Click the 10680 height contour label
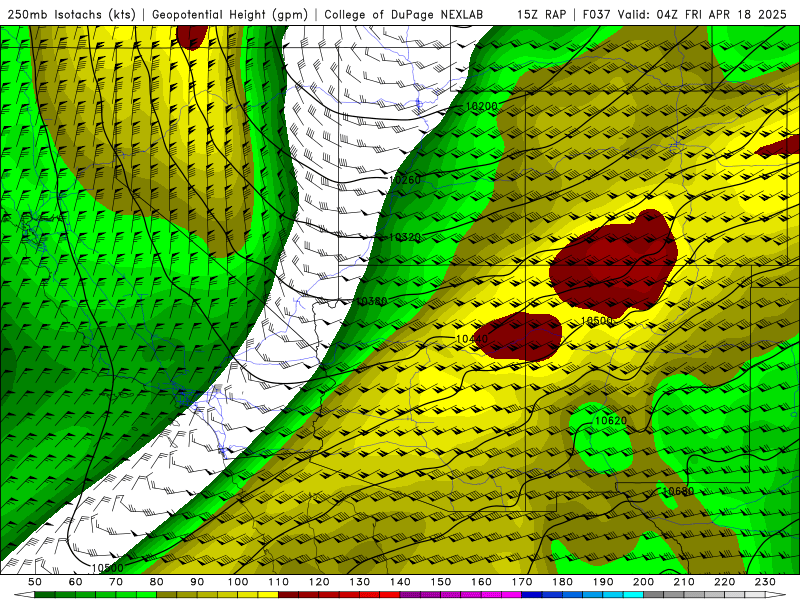Viewport: 800px width, 600px height. coord(678,491)
